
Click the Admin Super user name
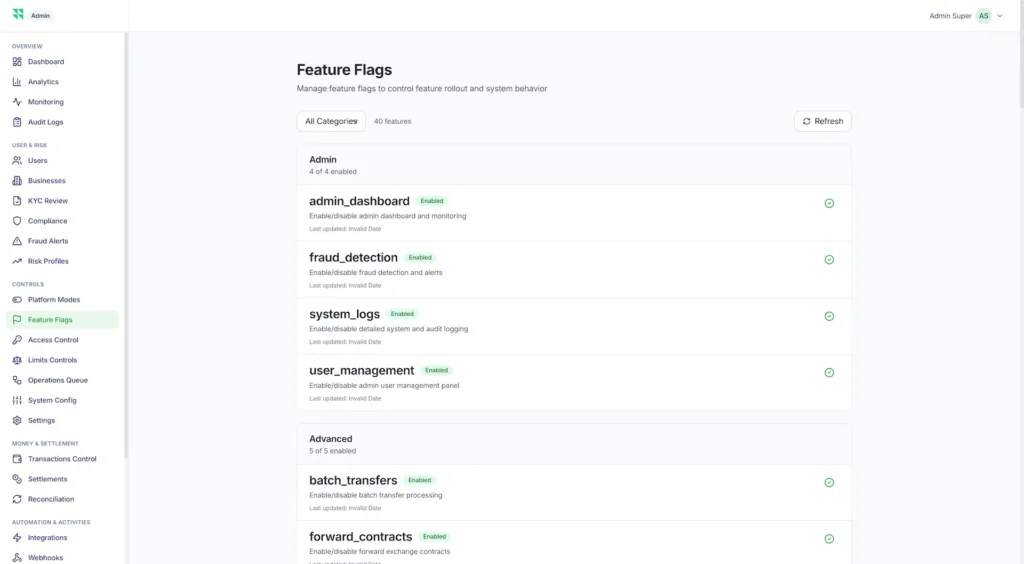click(x=950, y=16)
